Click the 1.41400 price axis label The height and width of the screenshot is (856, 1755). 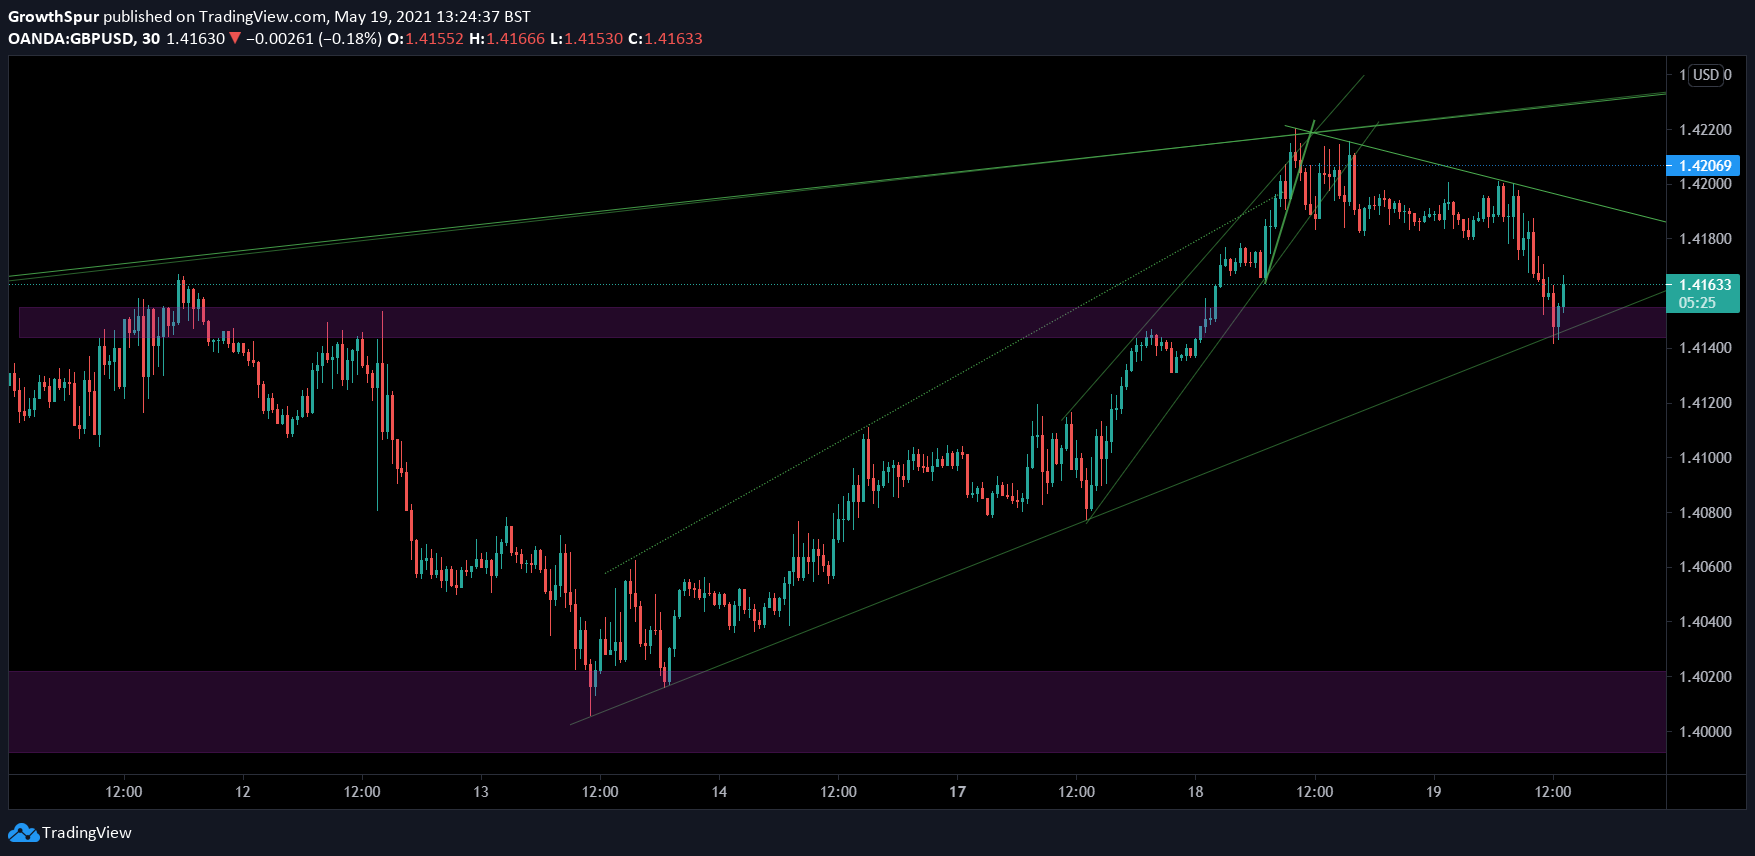[1705, 348]
